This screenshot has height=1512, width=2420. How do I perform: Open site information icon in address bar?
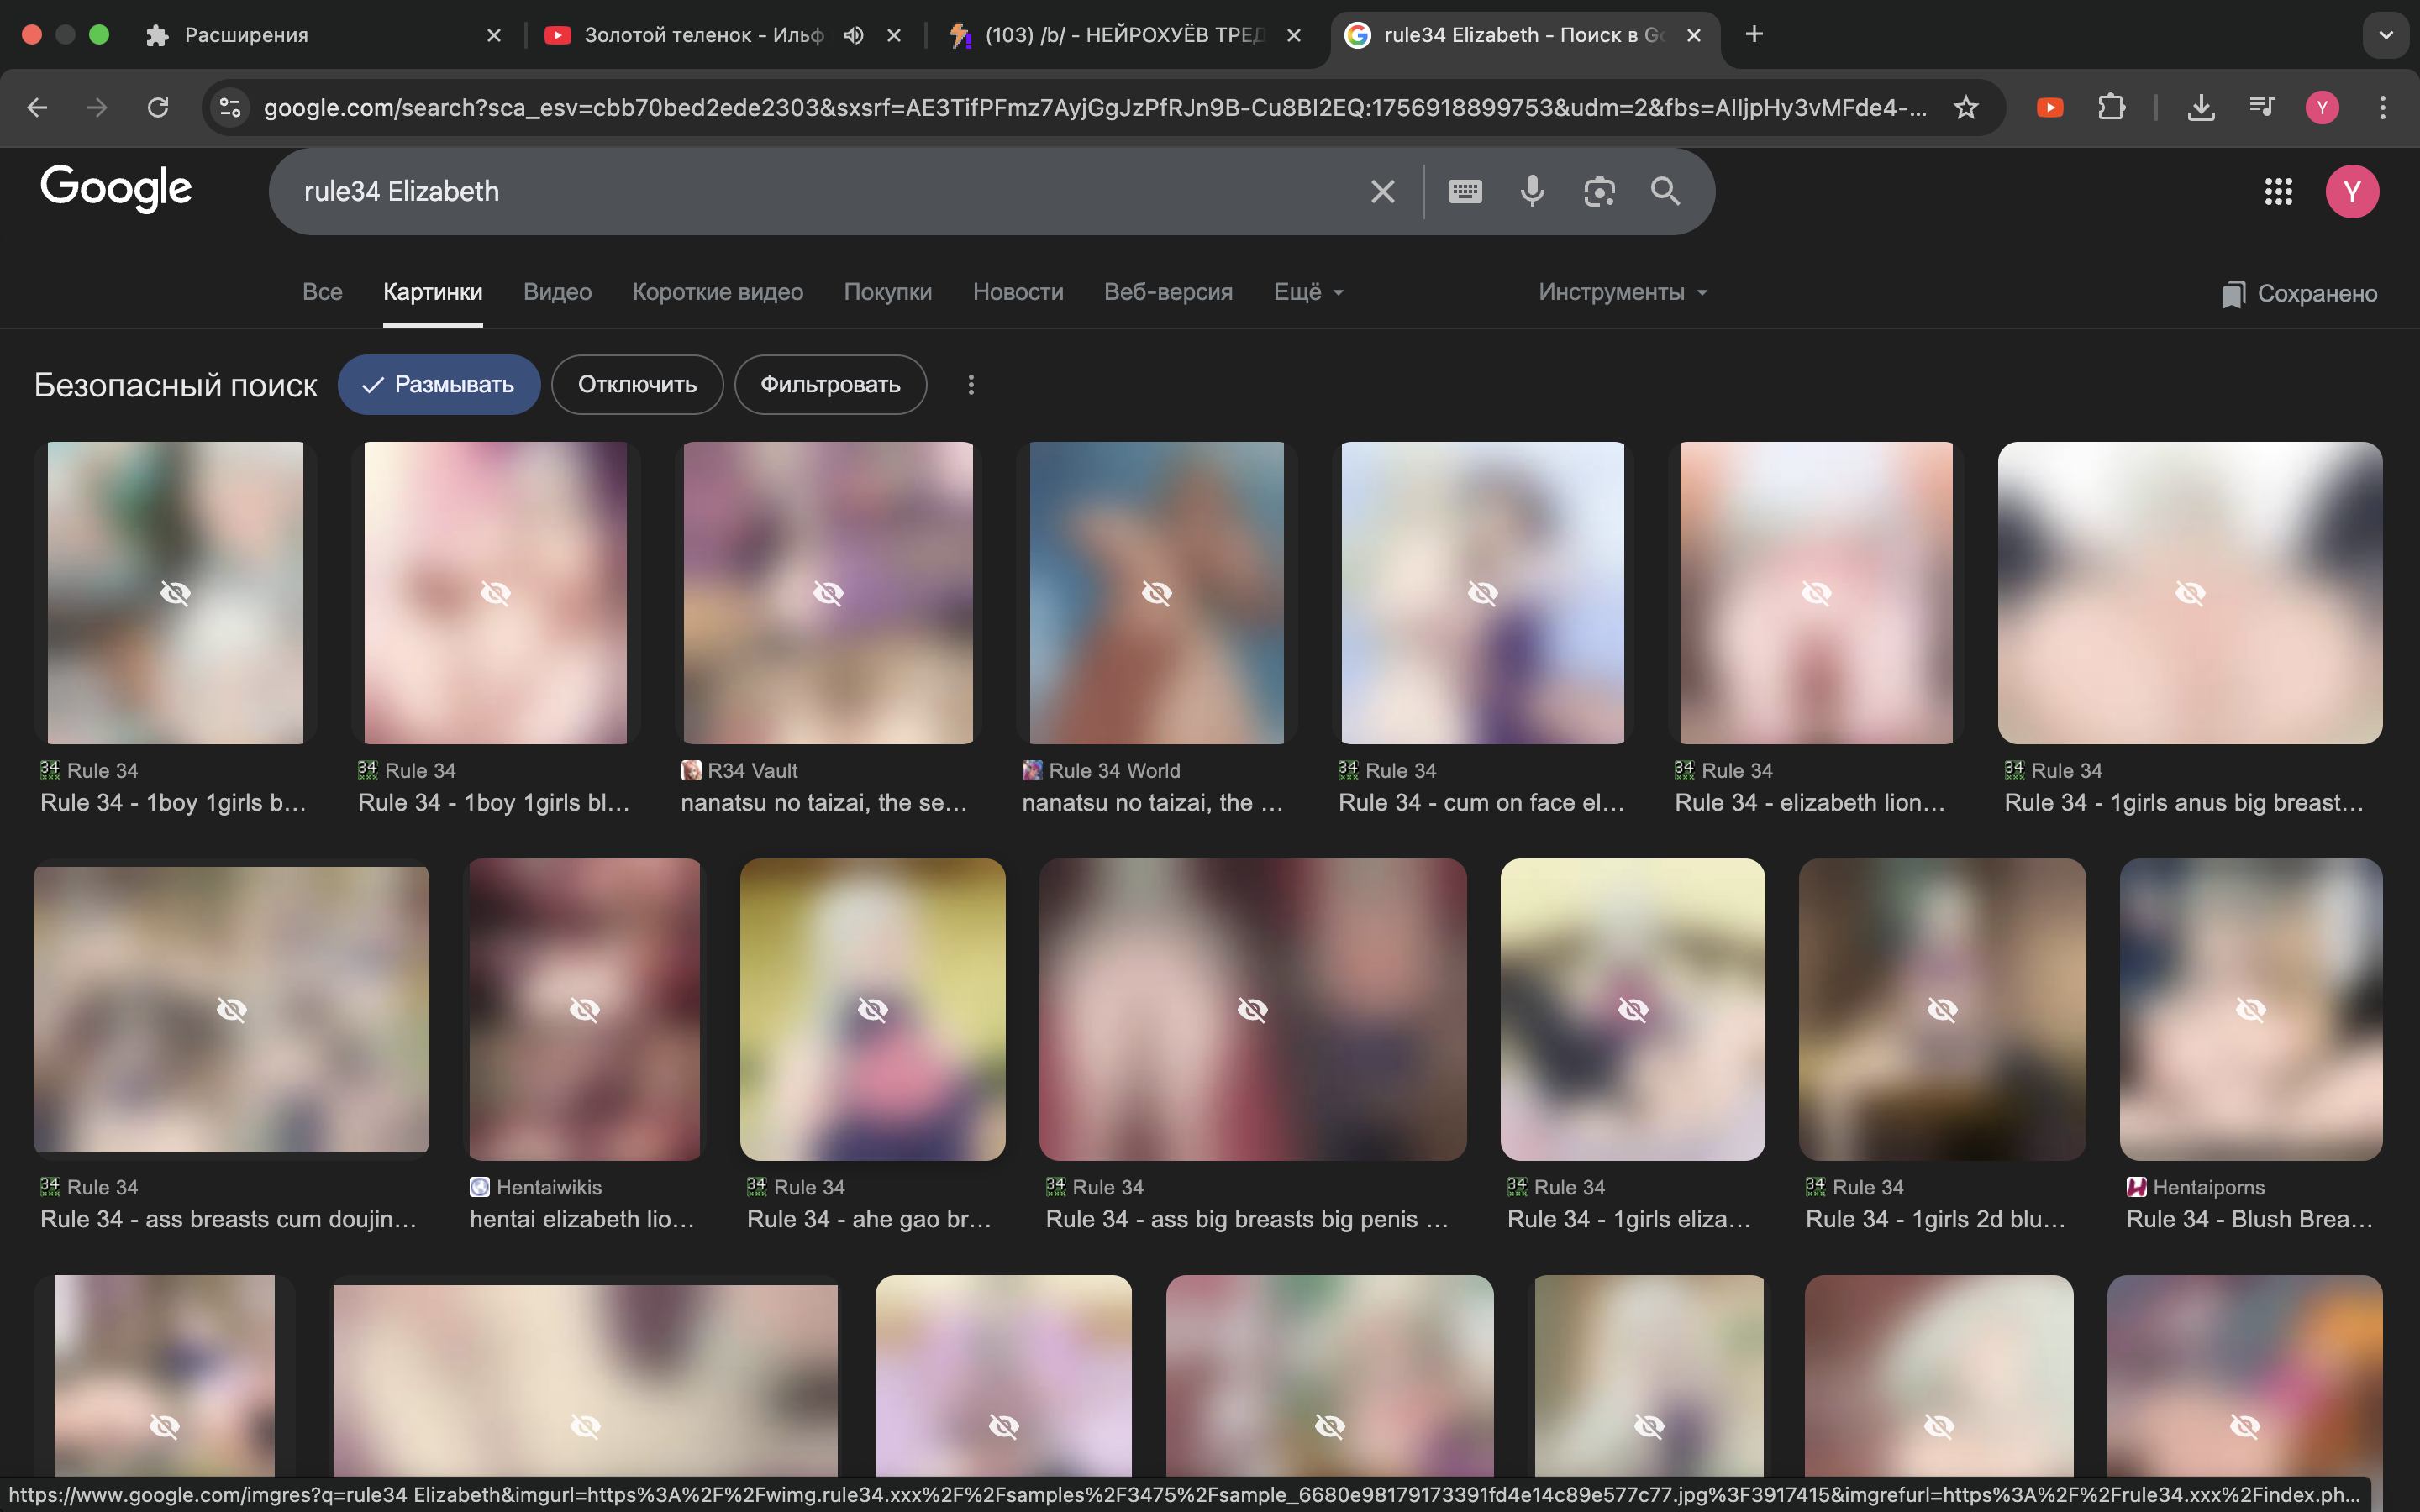coord(230,107)
